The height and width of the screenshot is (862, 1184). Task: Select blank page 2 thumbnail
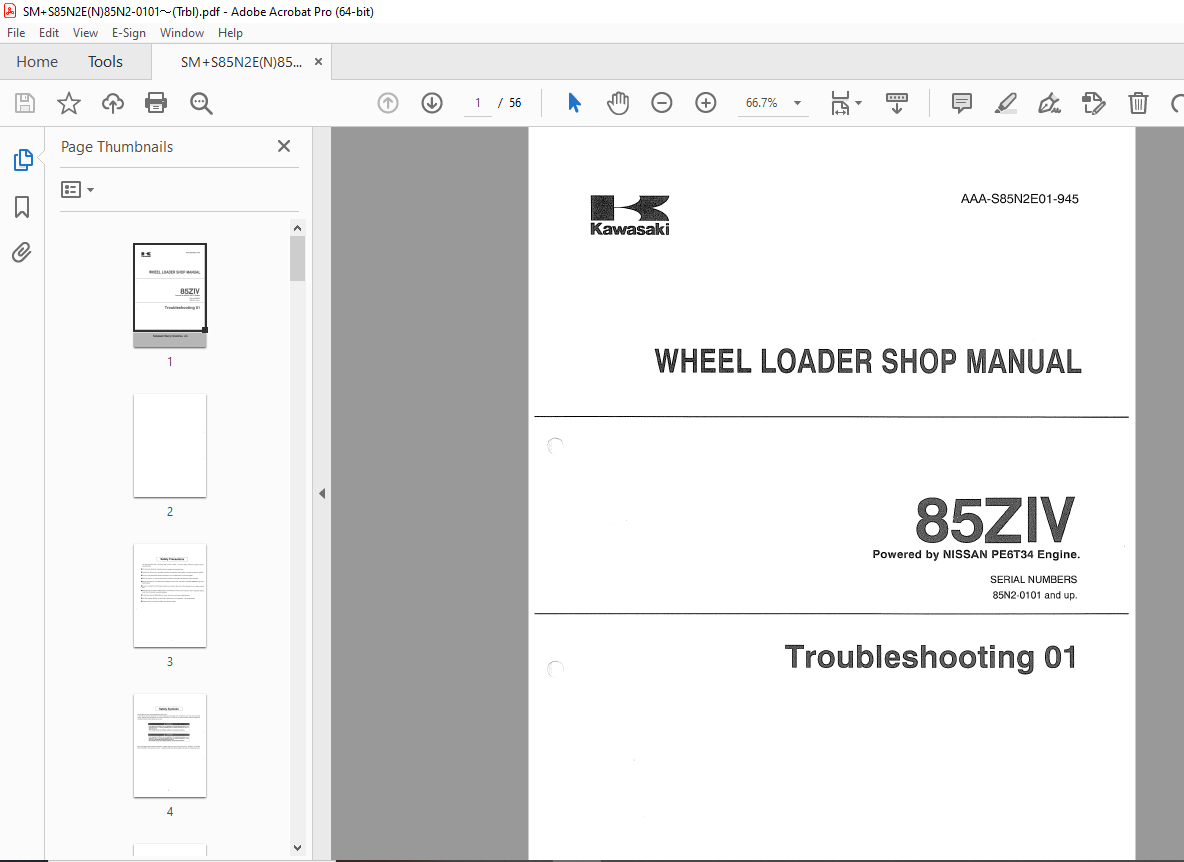click(170, 445)
